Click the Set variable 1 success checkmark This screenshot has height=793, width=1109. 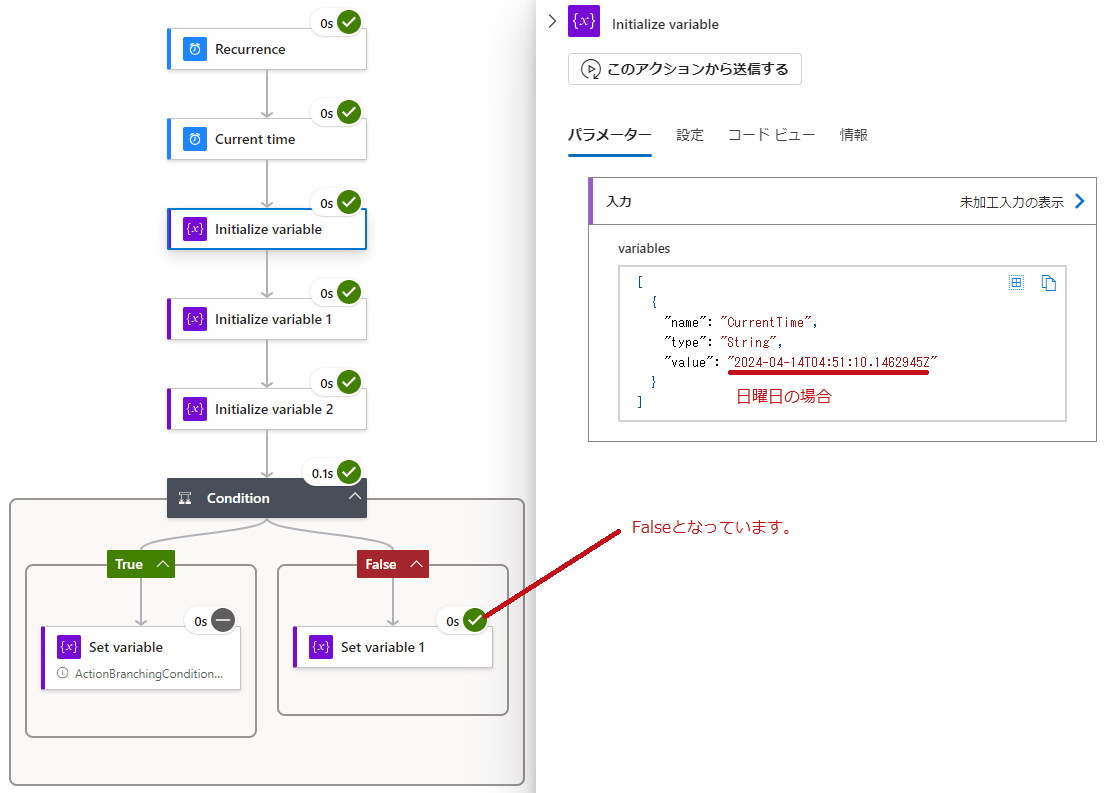[475, 620]
